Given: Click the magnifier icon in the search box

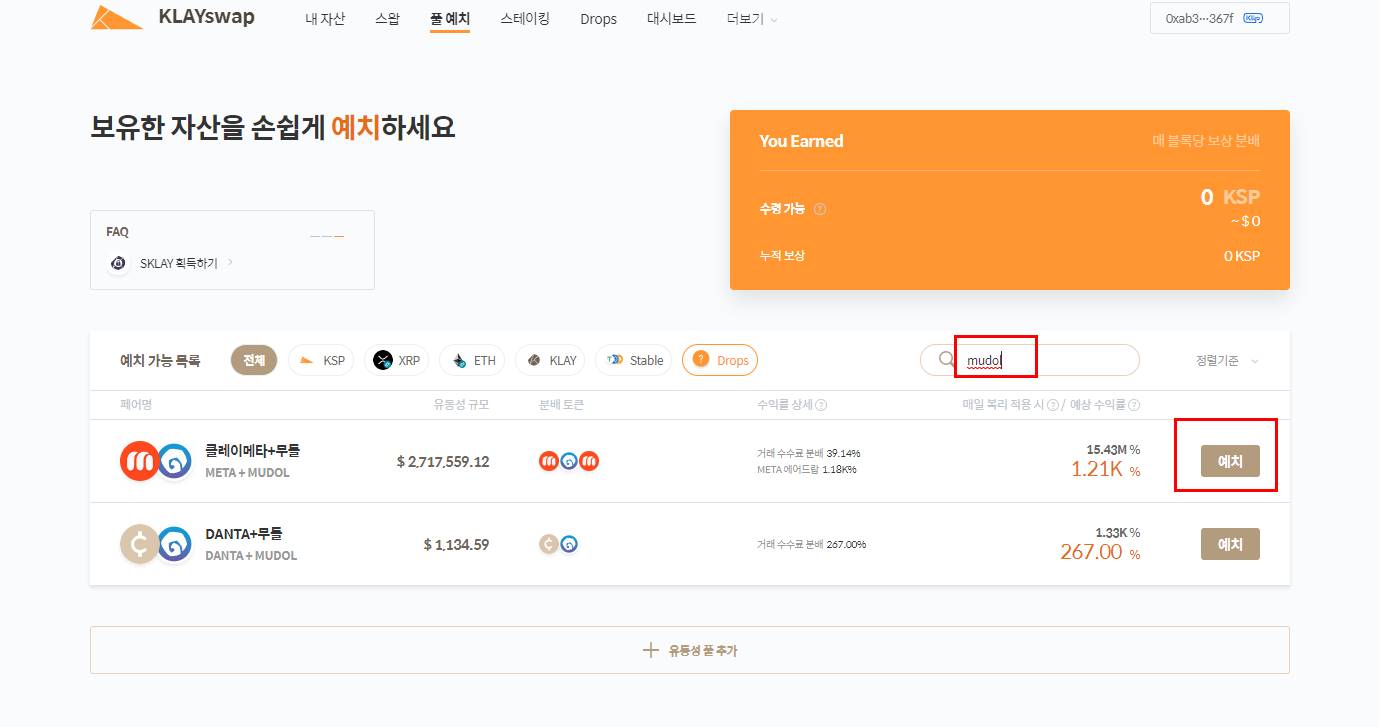Looking at the screenshot, I should [x=946, y=360].
